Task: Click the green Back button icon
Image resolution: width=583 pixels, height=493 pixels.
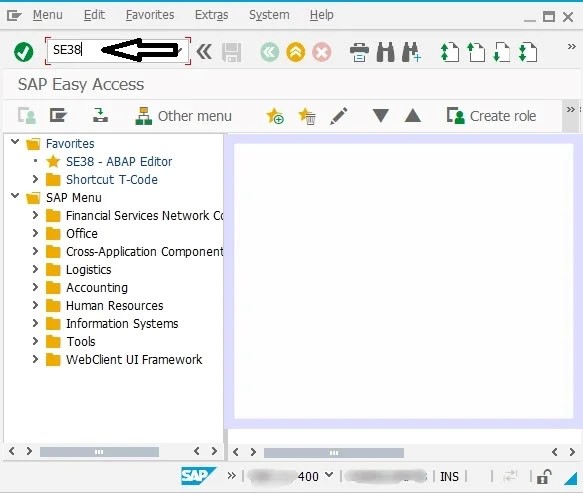Action: coord(270,52)
